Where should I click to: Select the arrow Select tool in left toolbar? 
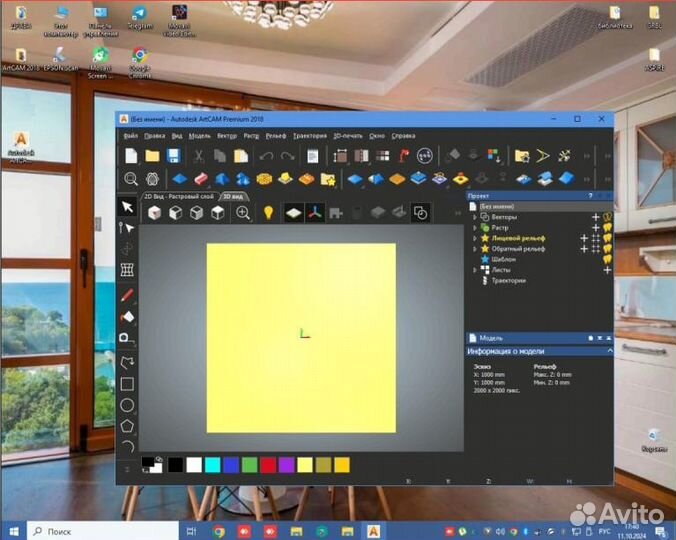point(127,207)
